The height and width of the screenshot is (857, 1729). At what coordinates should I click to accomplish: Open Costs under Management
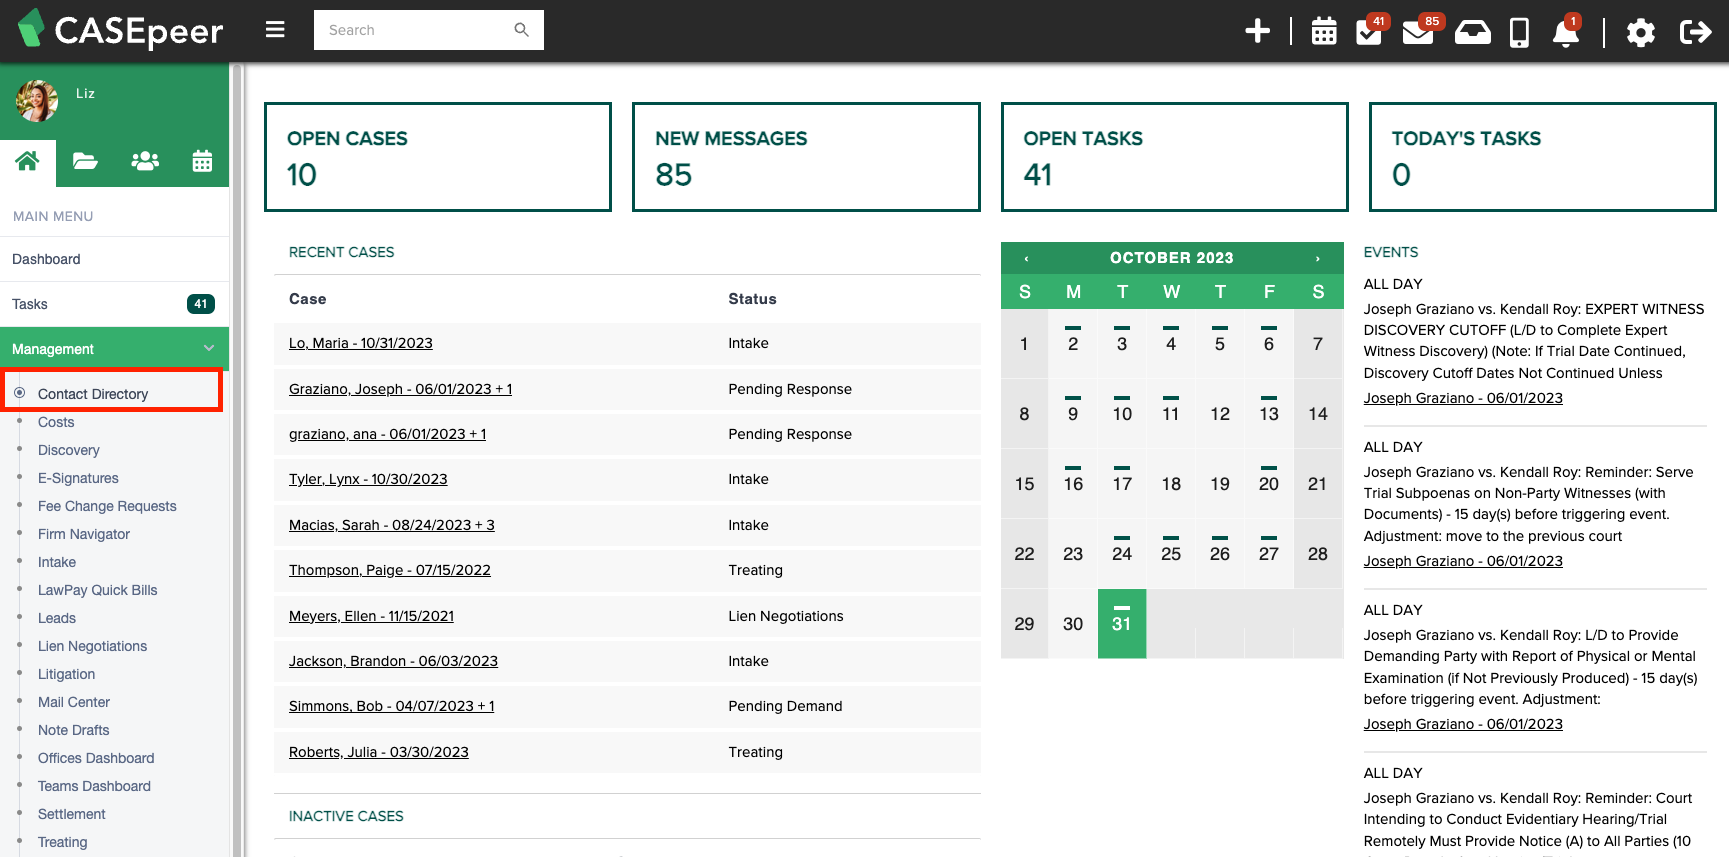pyautogui.click(x=56, y=422)
